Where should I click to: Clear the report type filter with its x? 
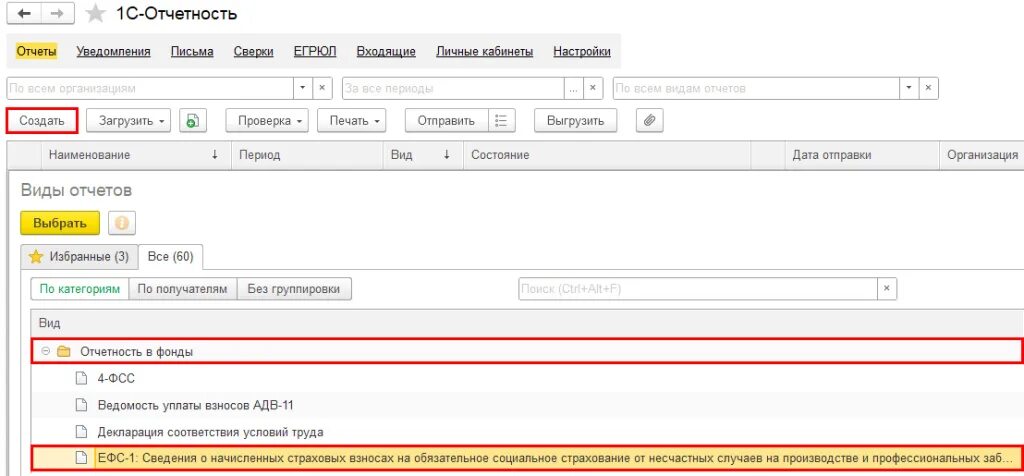click(928, 88)
